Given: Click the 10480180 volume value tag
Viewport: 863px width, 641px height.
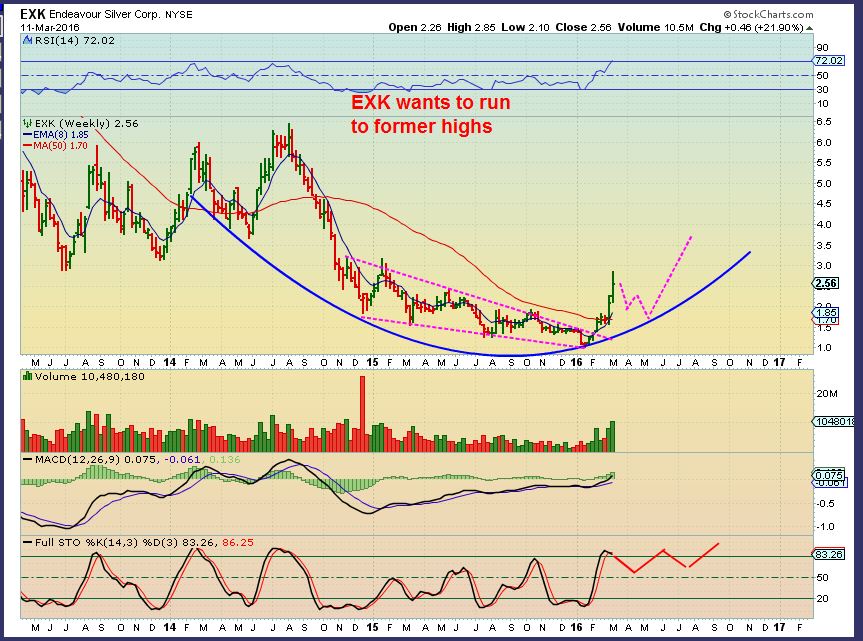Looking at the screenshot, I should pos(835,421).
